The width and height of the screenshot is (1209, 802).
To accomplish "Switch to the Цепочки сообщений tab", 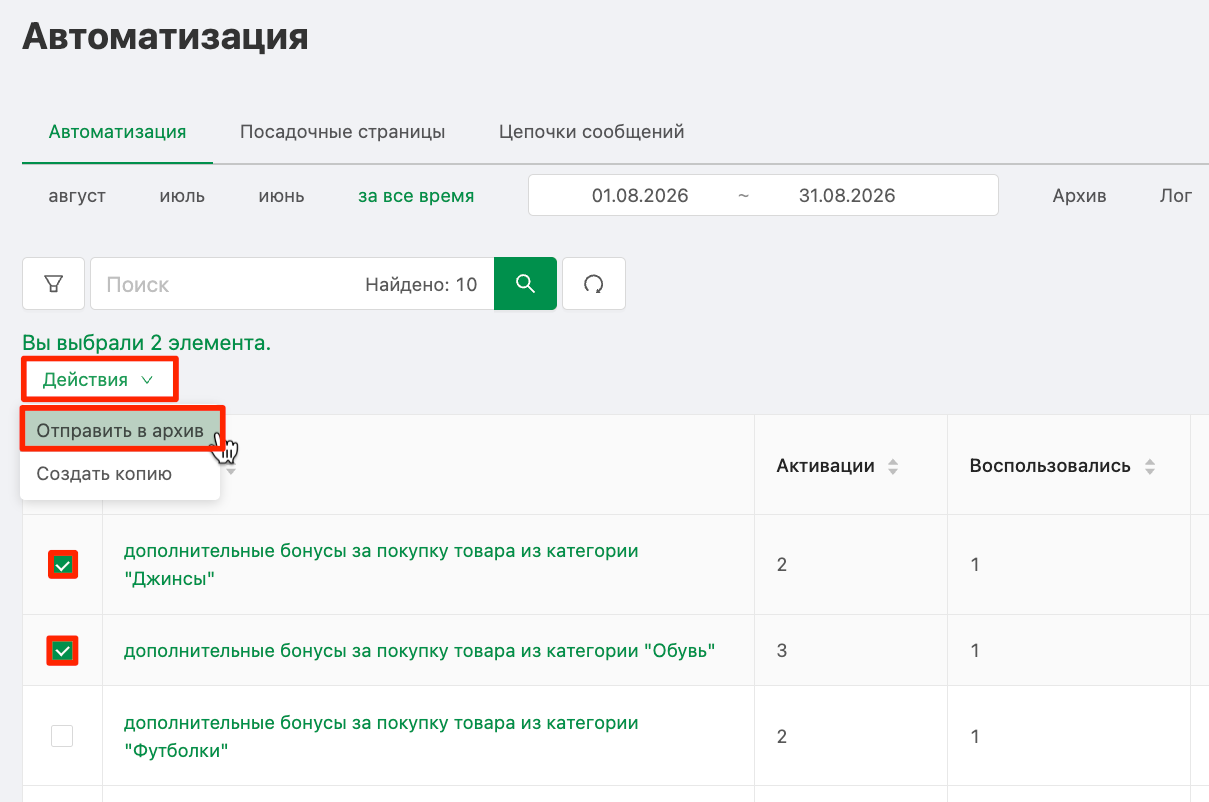I will (x=591, y=132).
